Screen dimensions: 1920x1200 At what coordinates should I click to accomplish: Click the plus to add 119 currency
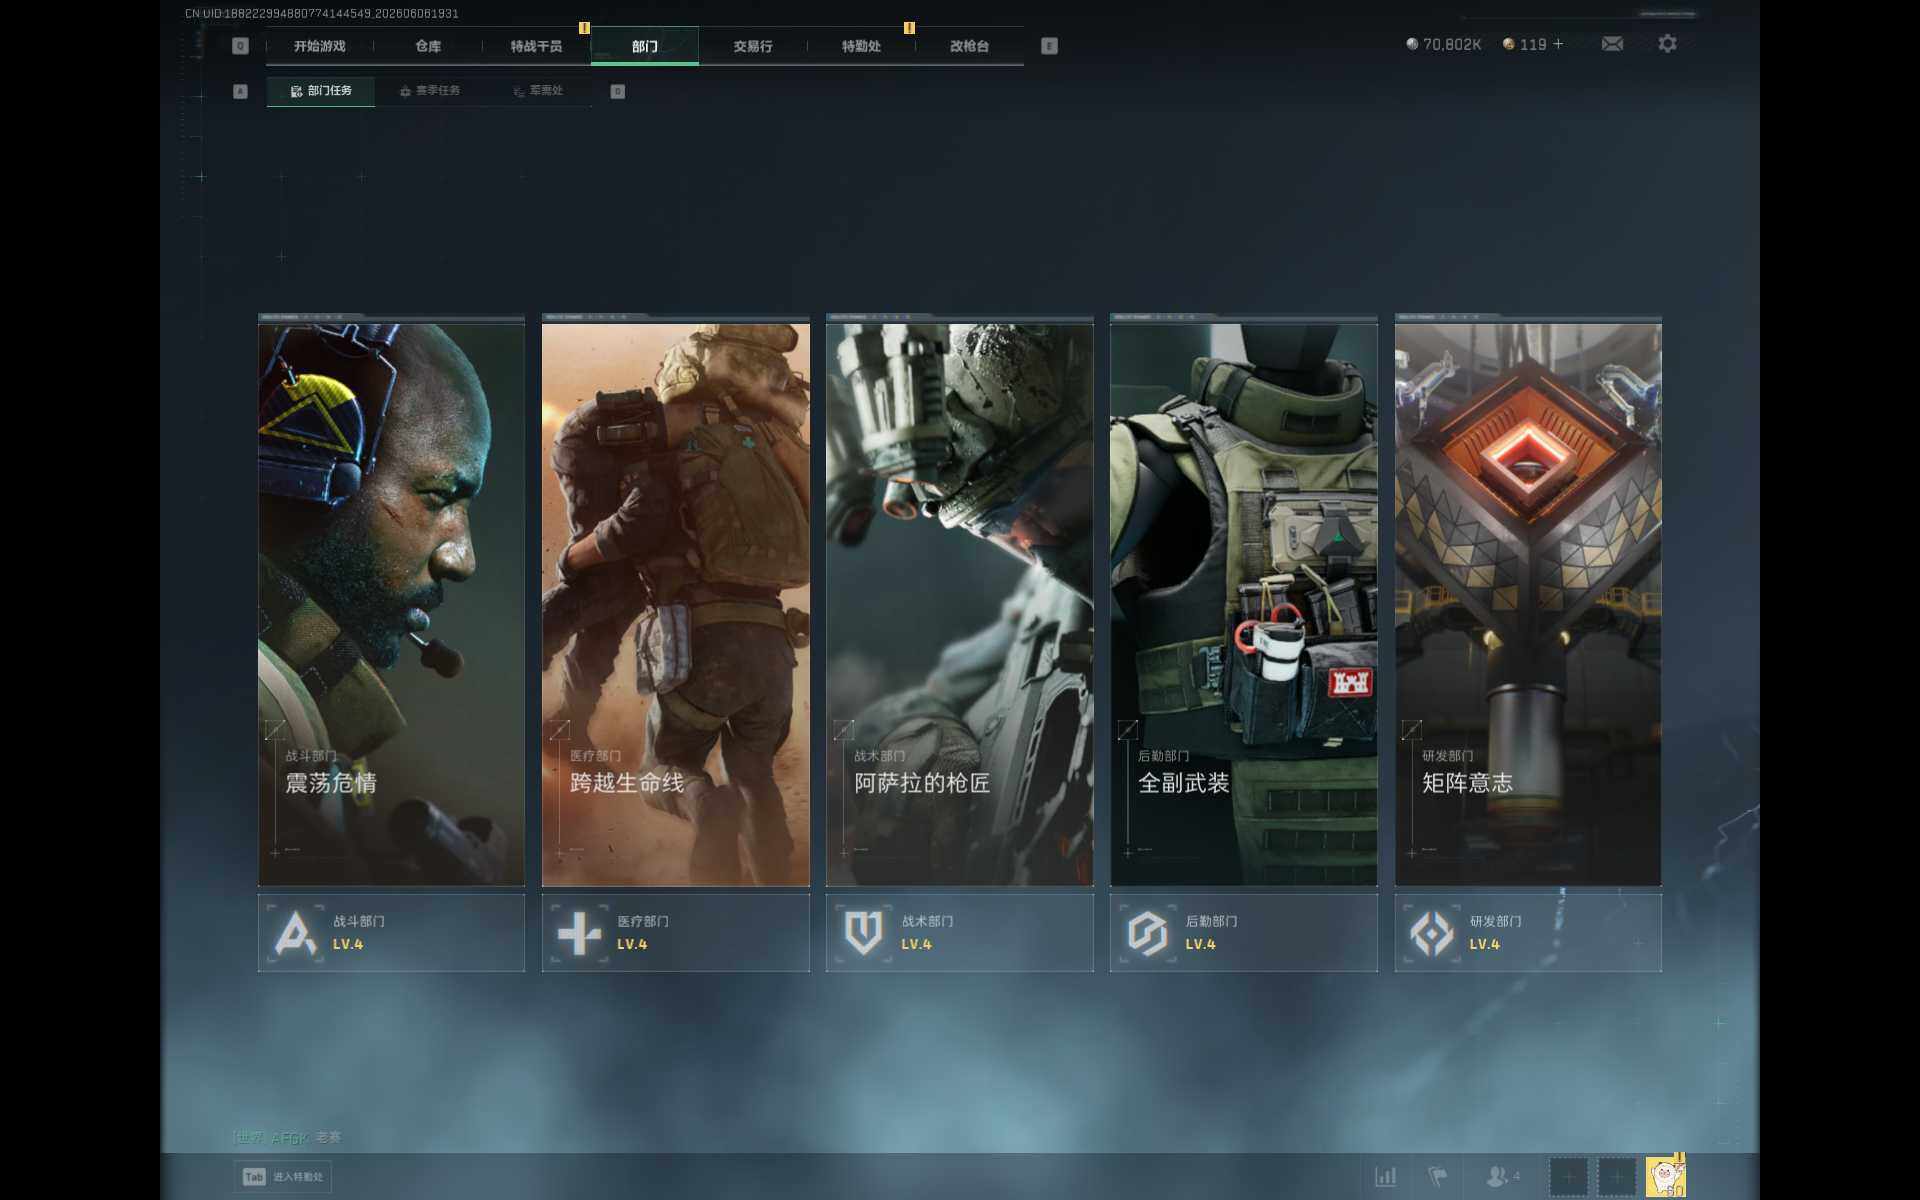[1558, 44]
